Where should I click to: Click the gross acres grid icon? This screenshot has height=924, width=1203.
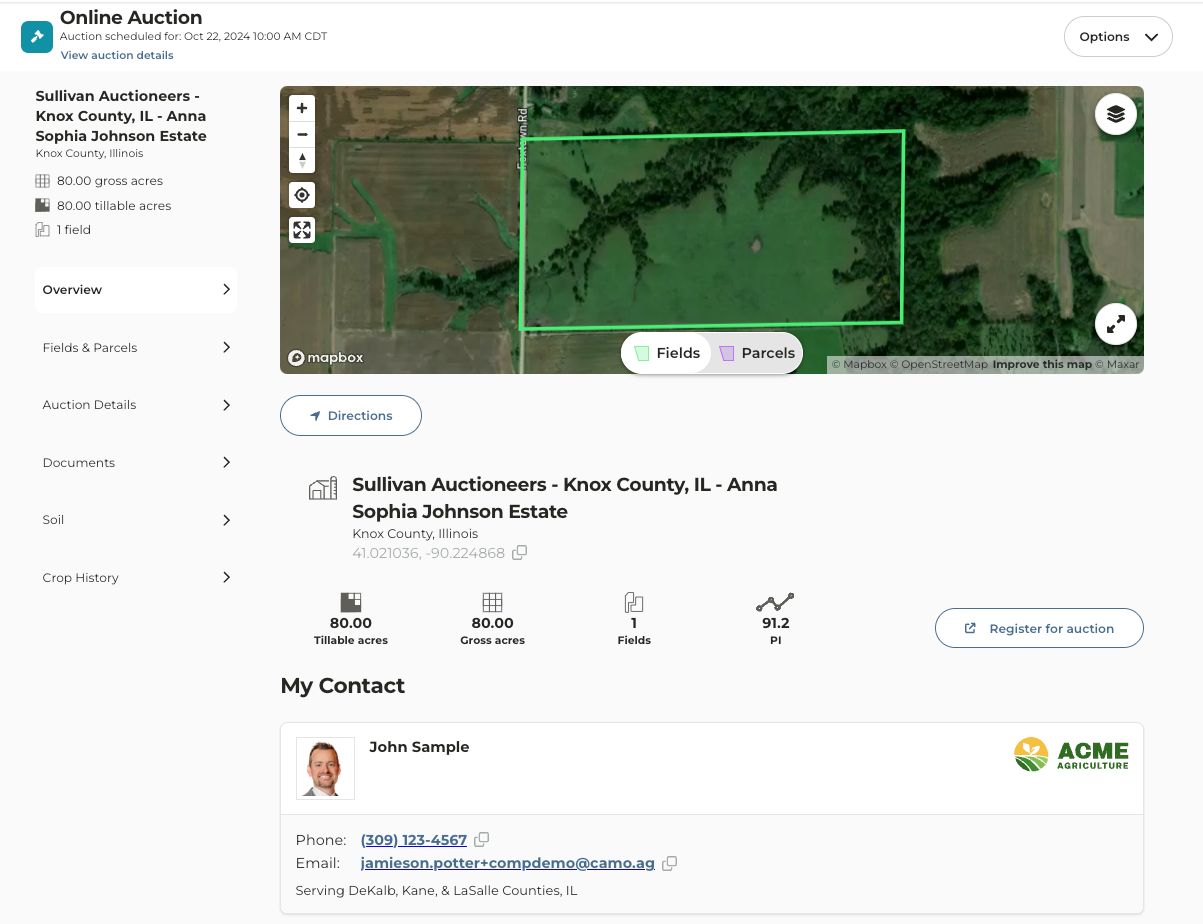point(492,602)
